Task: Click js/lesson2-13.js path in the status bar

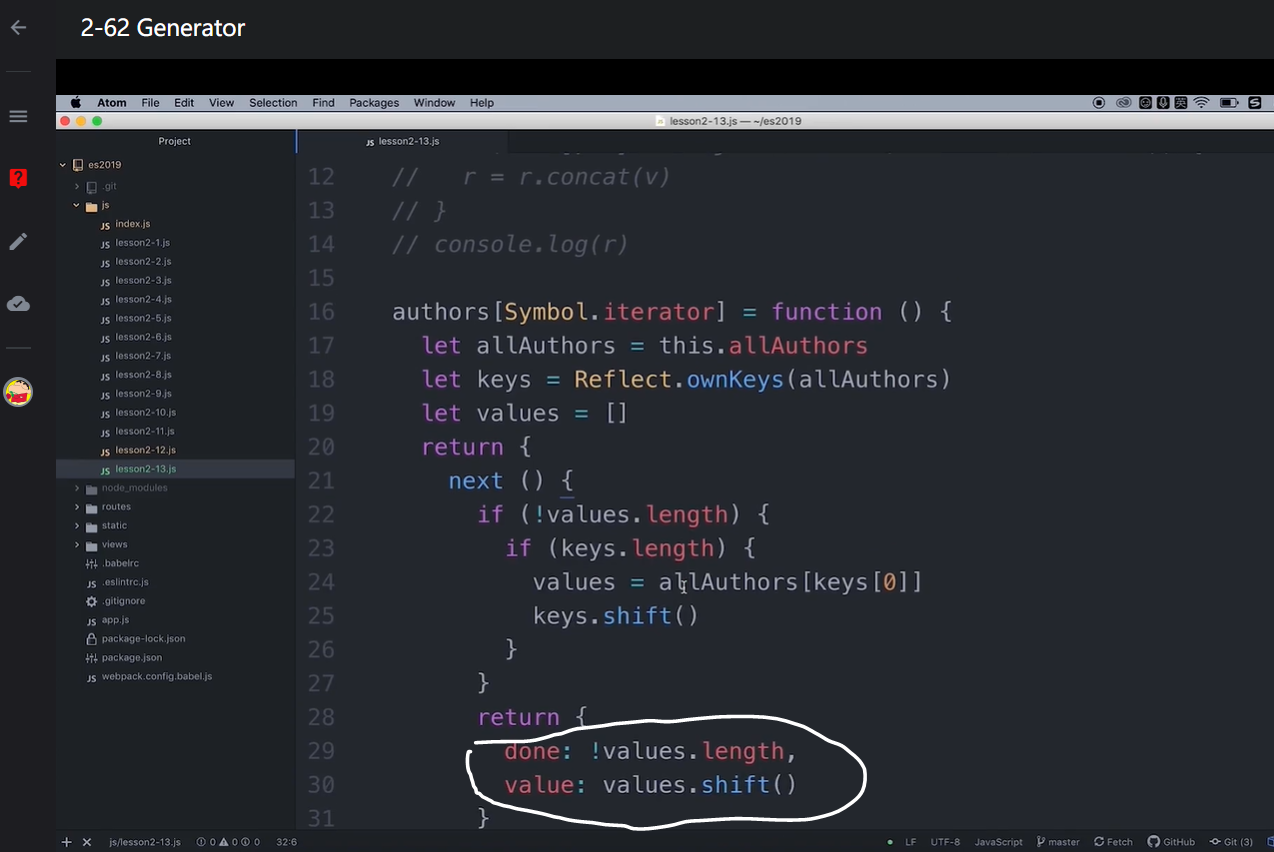Action: point(145,842)
